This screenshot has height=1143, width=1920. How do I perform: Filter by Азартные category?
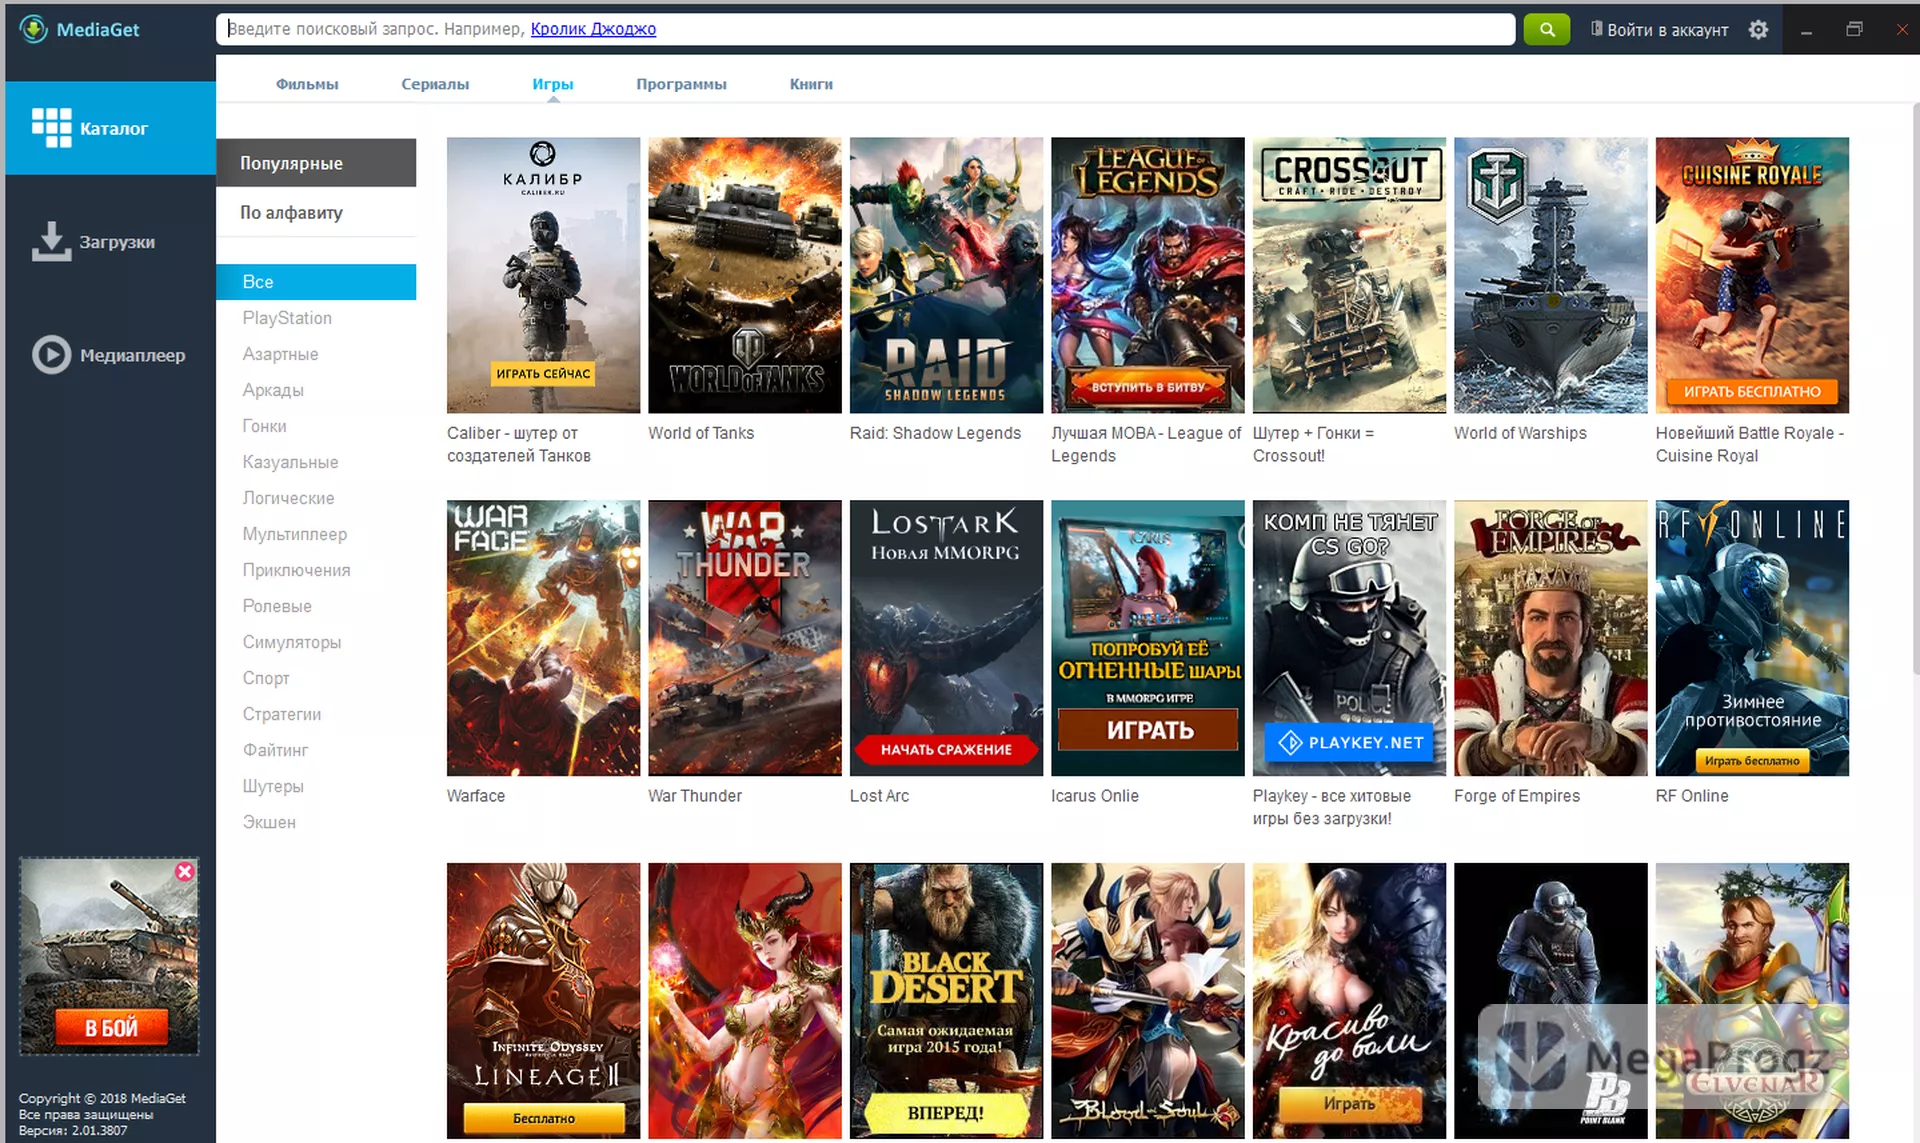(x=280, y=354)
